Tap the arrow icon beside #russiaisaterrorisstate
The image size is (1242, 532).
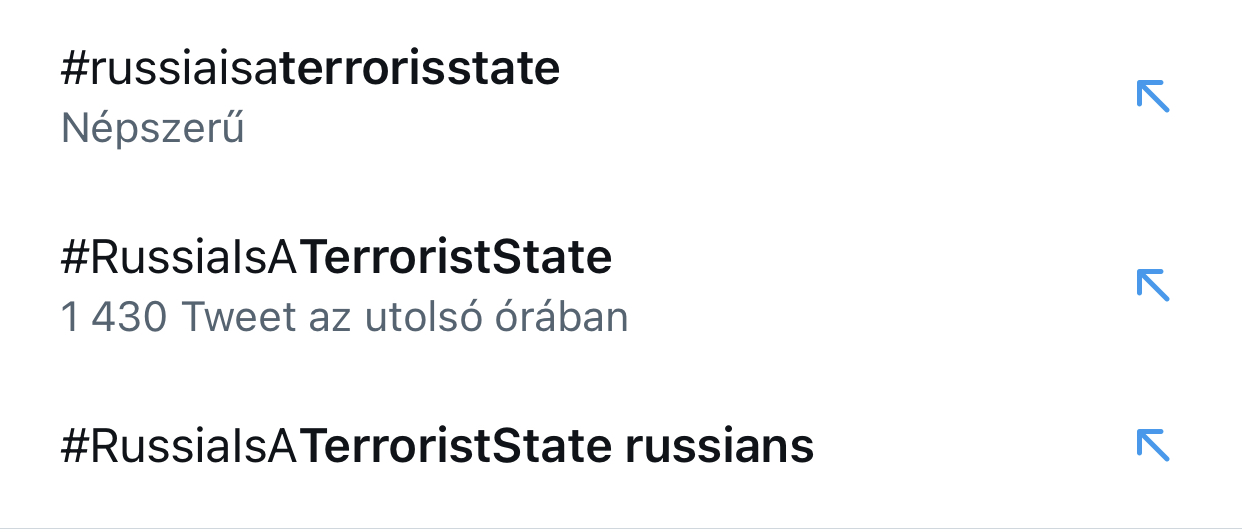[x=1153, y=97]
